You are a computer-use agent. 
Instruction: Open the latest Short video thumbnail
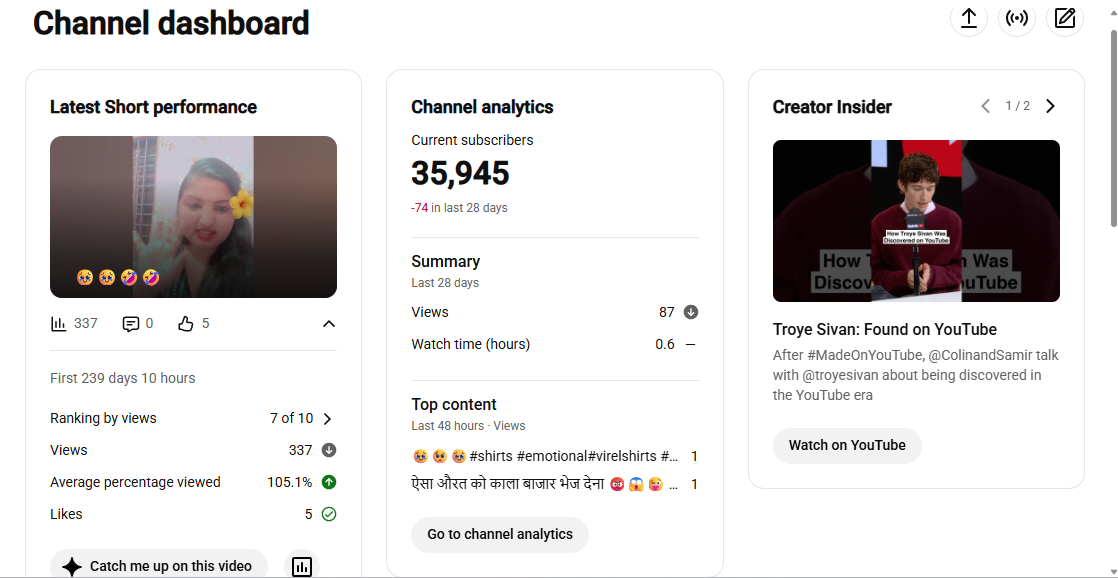[193, 217]
